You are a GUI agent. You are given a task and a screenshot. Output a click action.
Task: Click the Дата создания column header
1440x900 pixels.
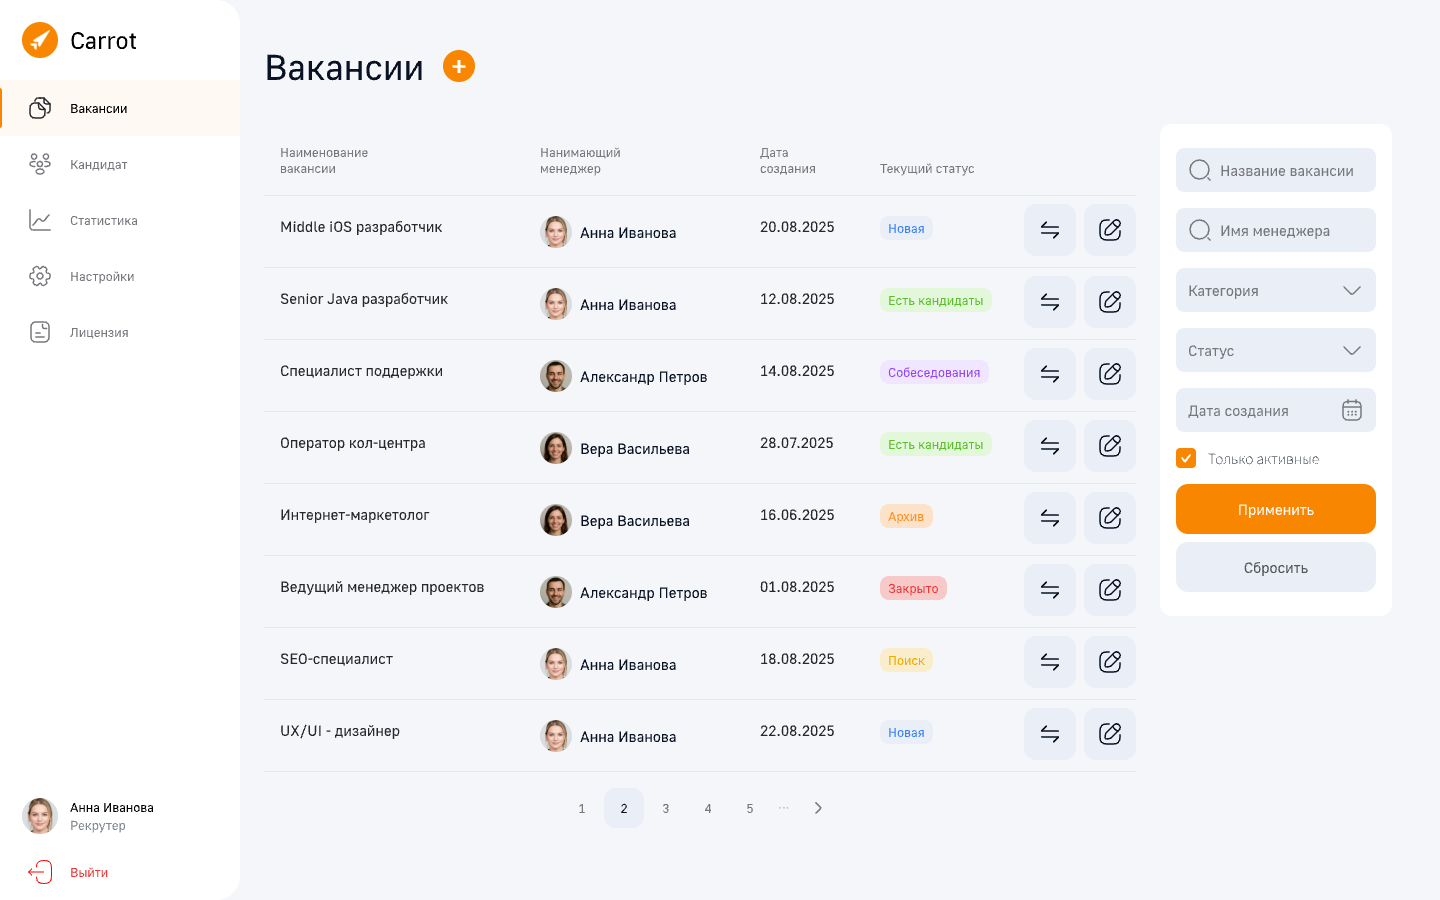788,161
